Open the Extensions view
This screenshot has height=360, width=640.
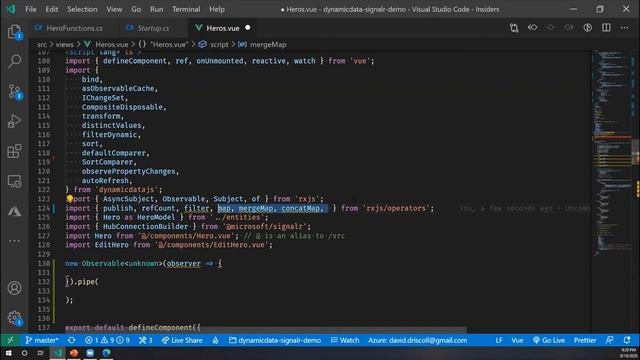point(14,151)
